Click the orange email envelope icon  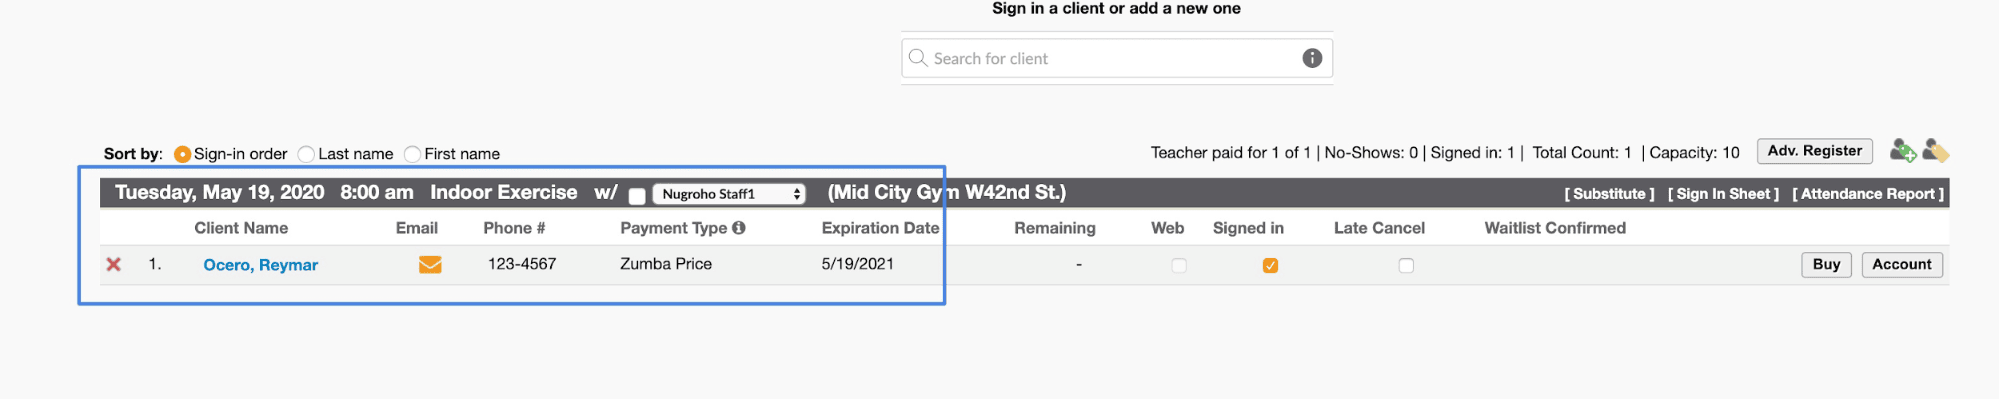(x=430, y=265)
